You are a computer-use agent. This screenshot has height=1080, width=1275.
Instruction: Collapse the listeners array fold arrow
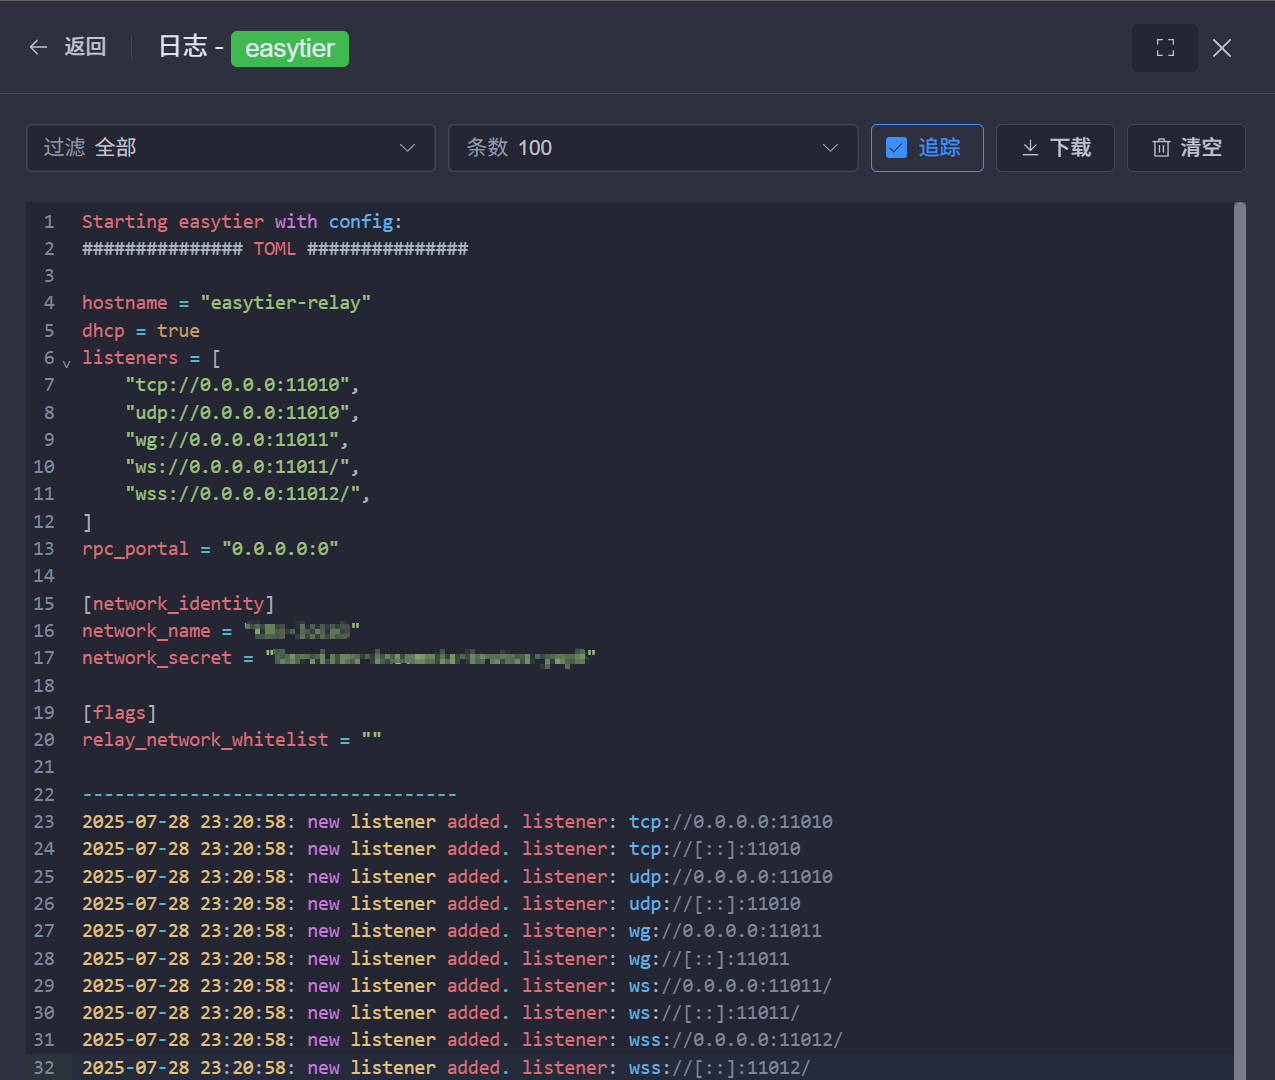coord(67,363)
